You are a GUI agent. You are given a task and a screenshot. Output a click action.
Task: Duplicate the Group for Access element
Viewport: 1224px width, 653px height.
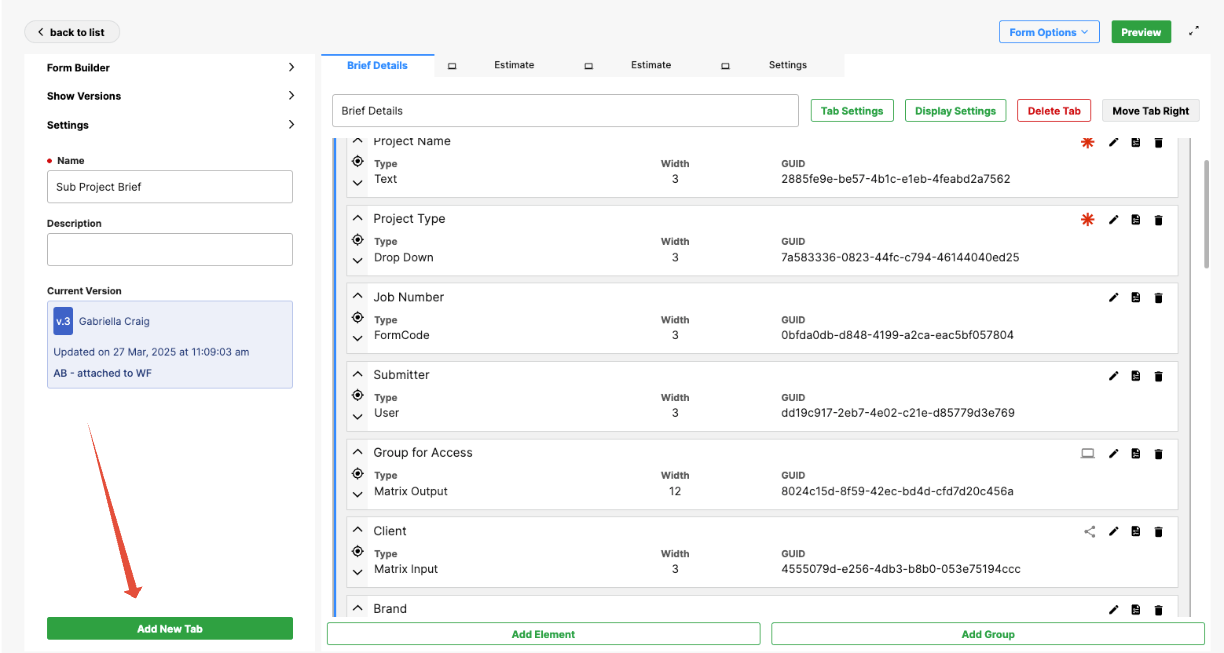[x=1136, y=454]
